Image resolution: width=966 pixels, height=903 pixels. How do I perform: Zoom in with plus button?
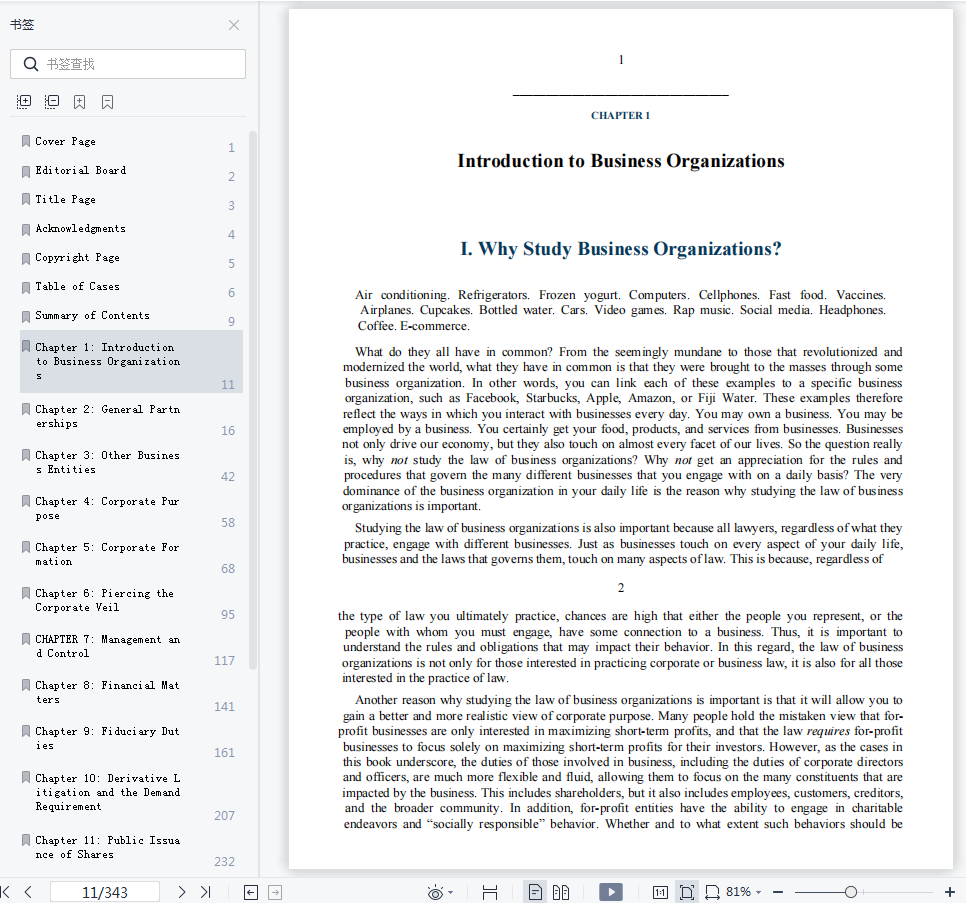(949, 892)
